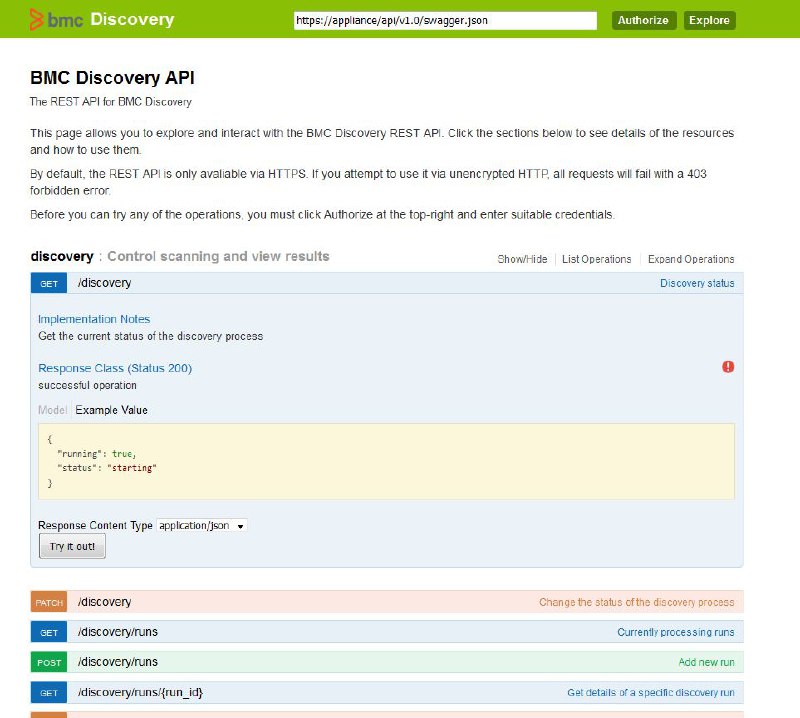Click Get details of a specific discovery run

pos(651,692)
